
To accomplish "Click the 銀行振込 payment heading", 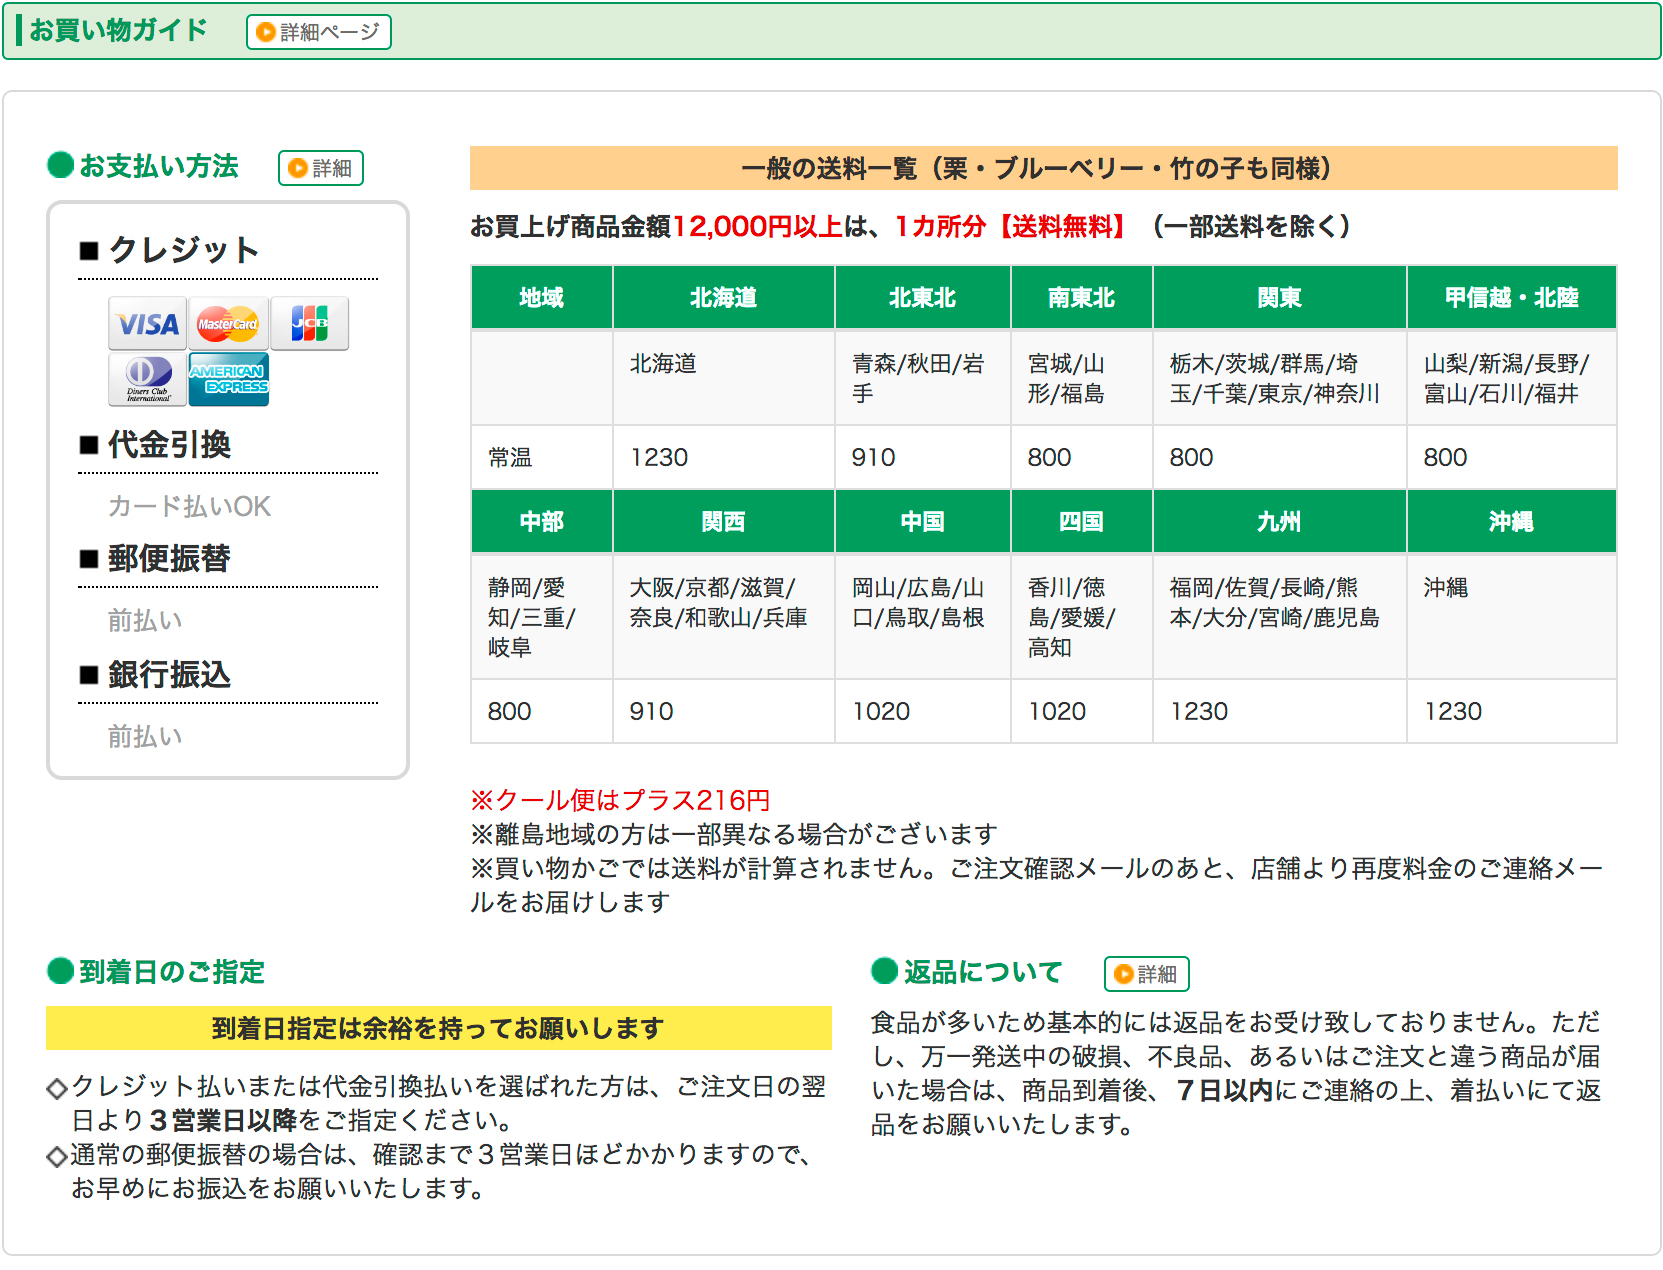I will pyautogui.click(x=169, y=674).
